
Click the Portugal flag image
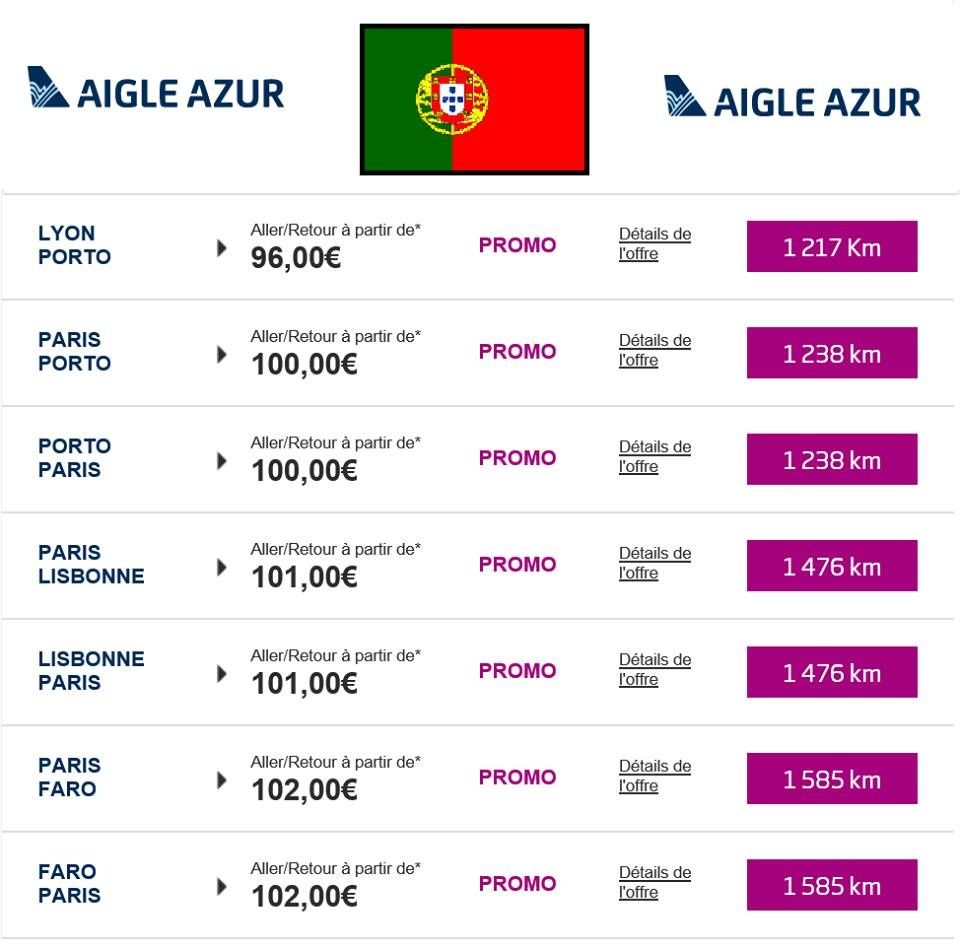(474, 99)
